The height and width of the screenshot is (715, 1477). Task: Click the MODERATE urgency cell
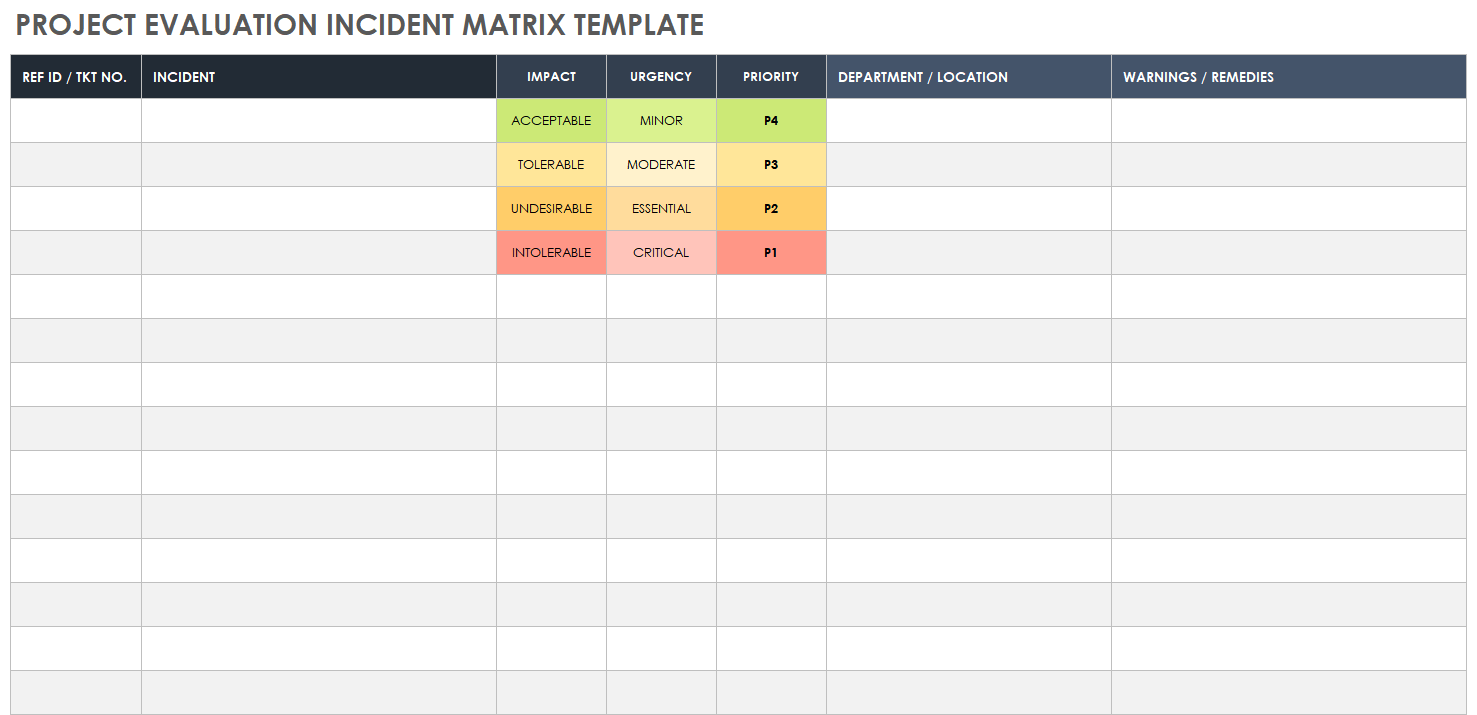(x=661, y=165)
